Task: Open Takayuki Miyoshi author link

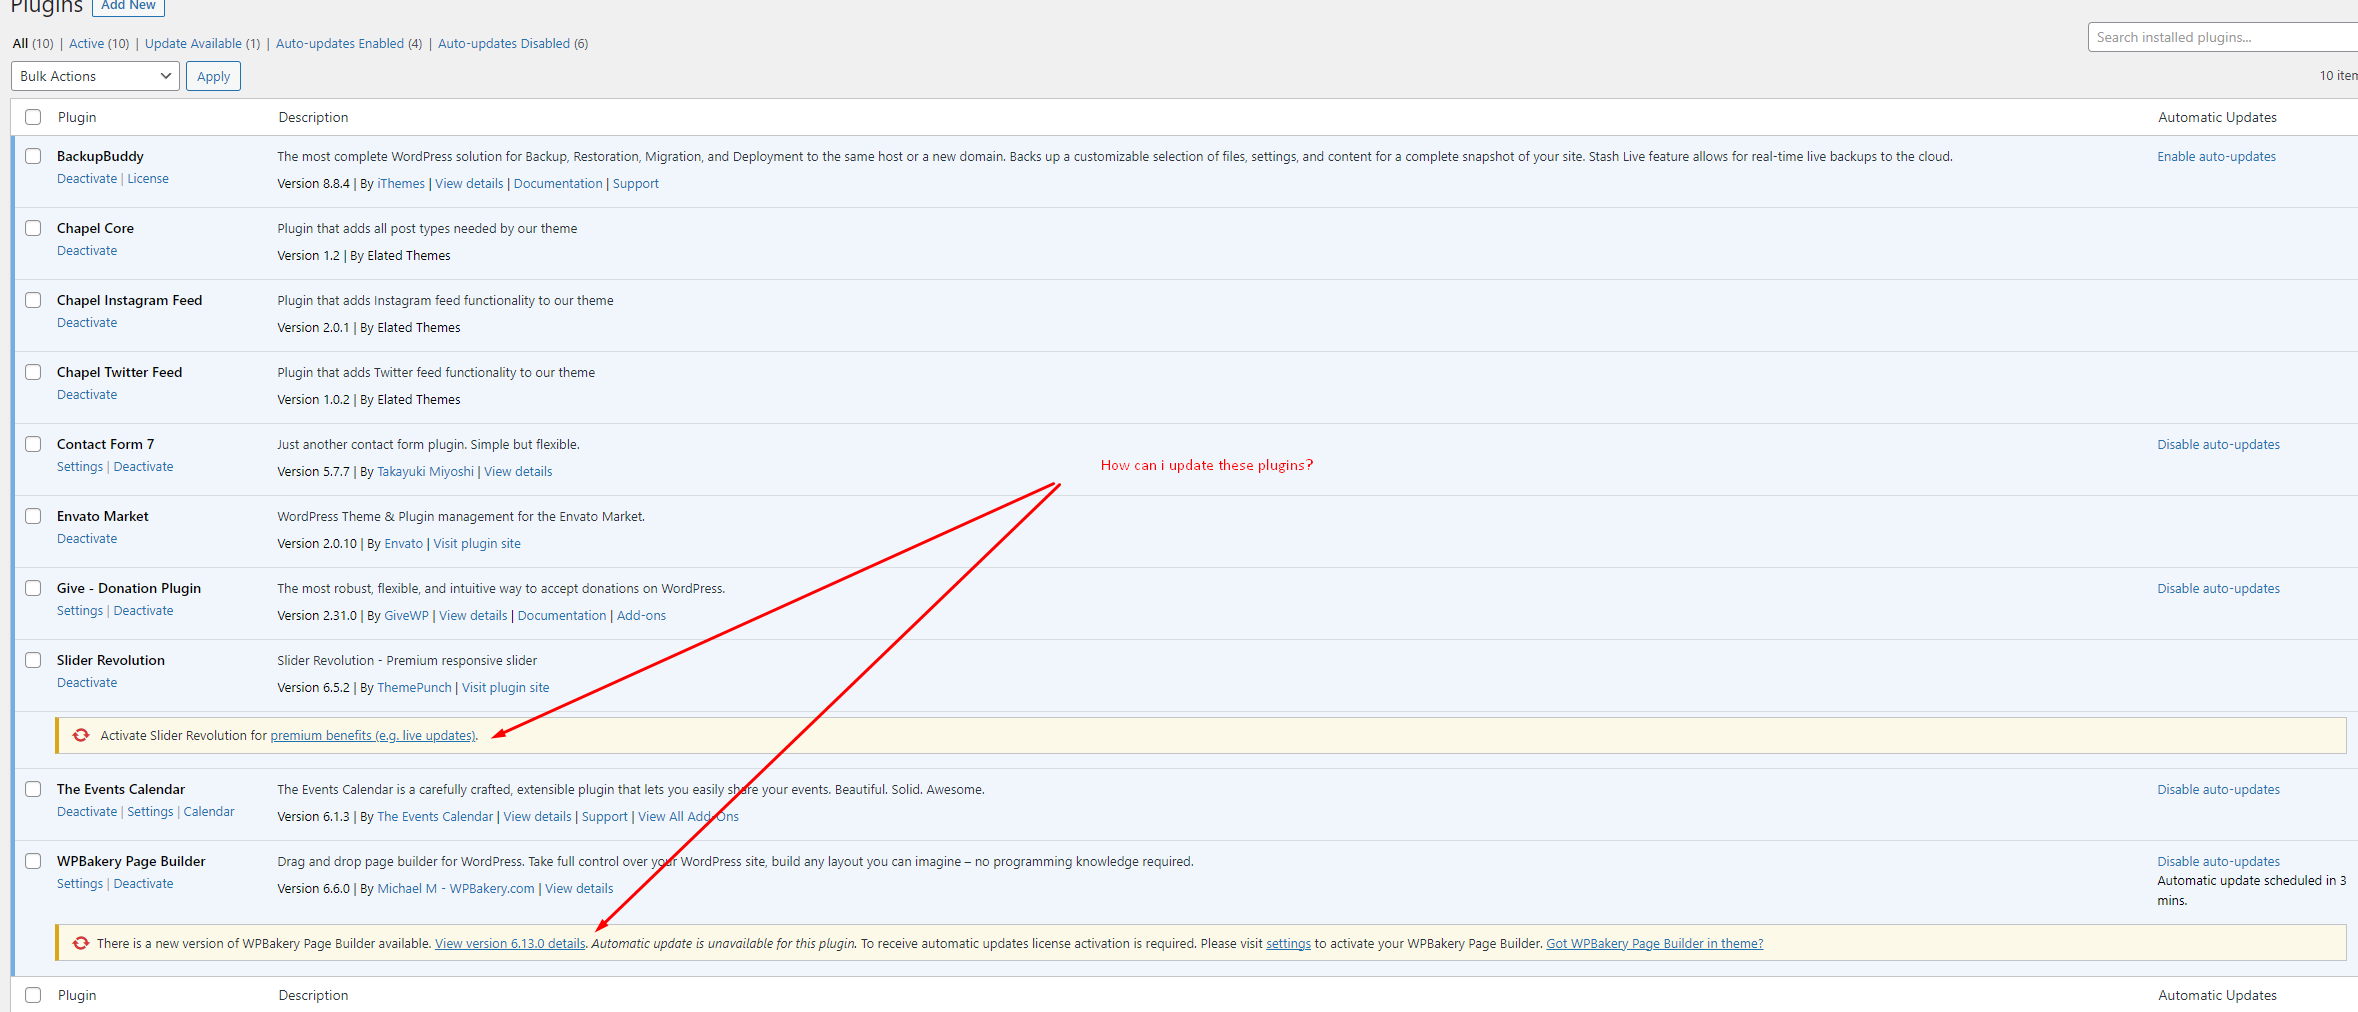Action: 425,472
